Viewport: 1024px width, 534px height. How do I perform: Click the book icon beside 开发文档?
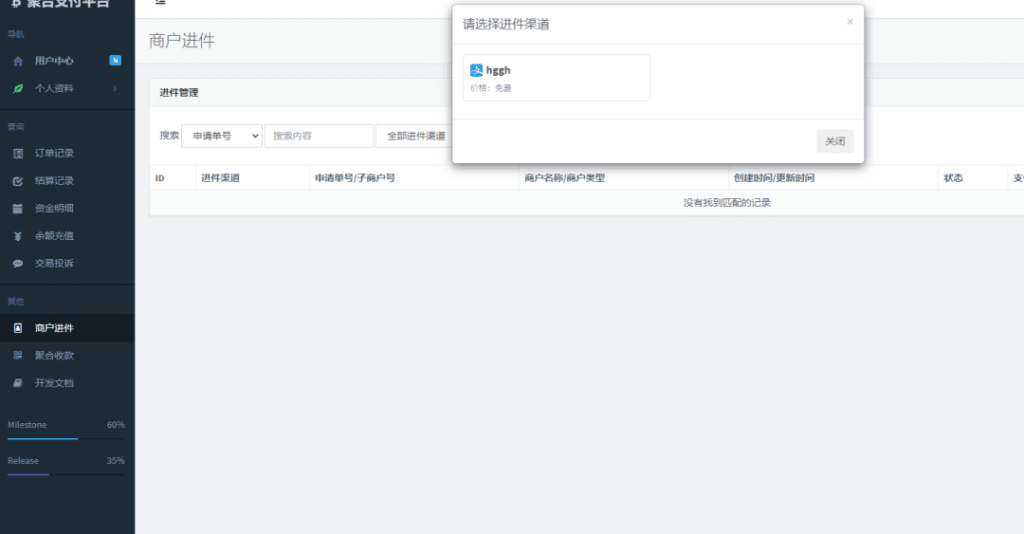point(18,383)
